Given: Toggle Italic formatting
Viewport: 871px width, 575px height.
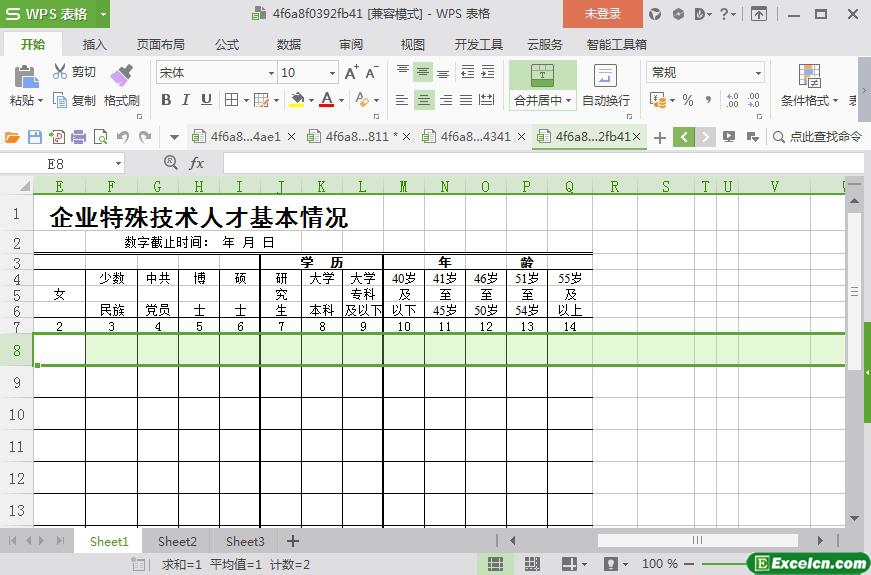Looking at the screenshot, I should [186, 100].
